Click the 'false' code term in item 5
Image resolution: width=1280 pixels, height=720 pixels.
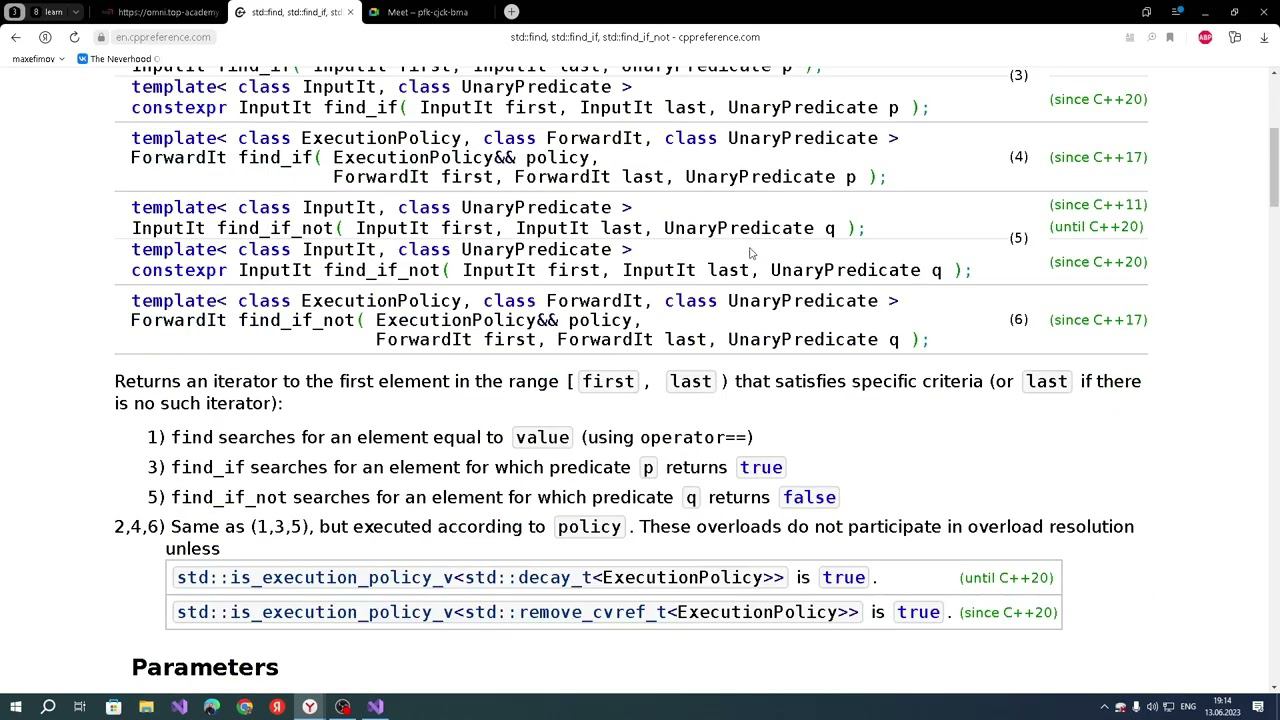(x=809, y=497)
